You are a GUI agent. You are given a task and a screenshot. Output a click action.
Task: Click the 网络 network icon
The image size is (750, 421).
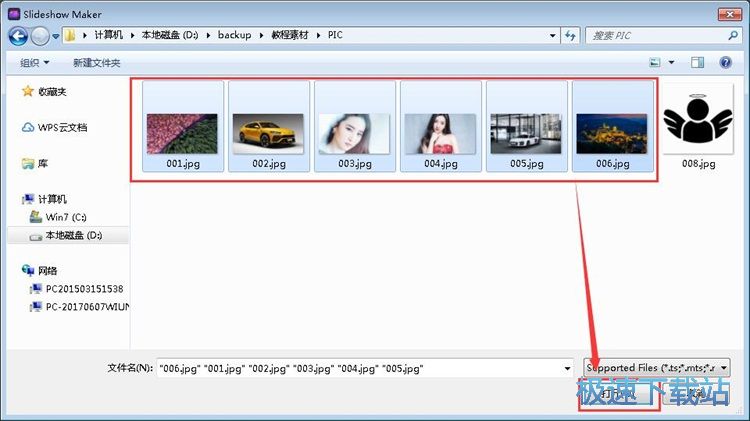[x=28, y=270]
